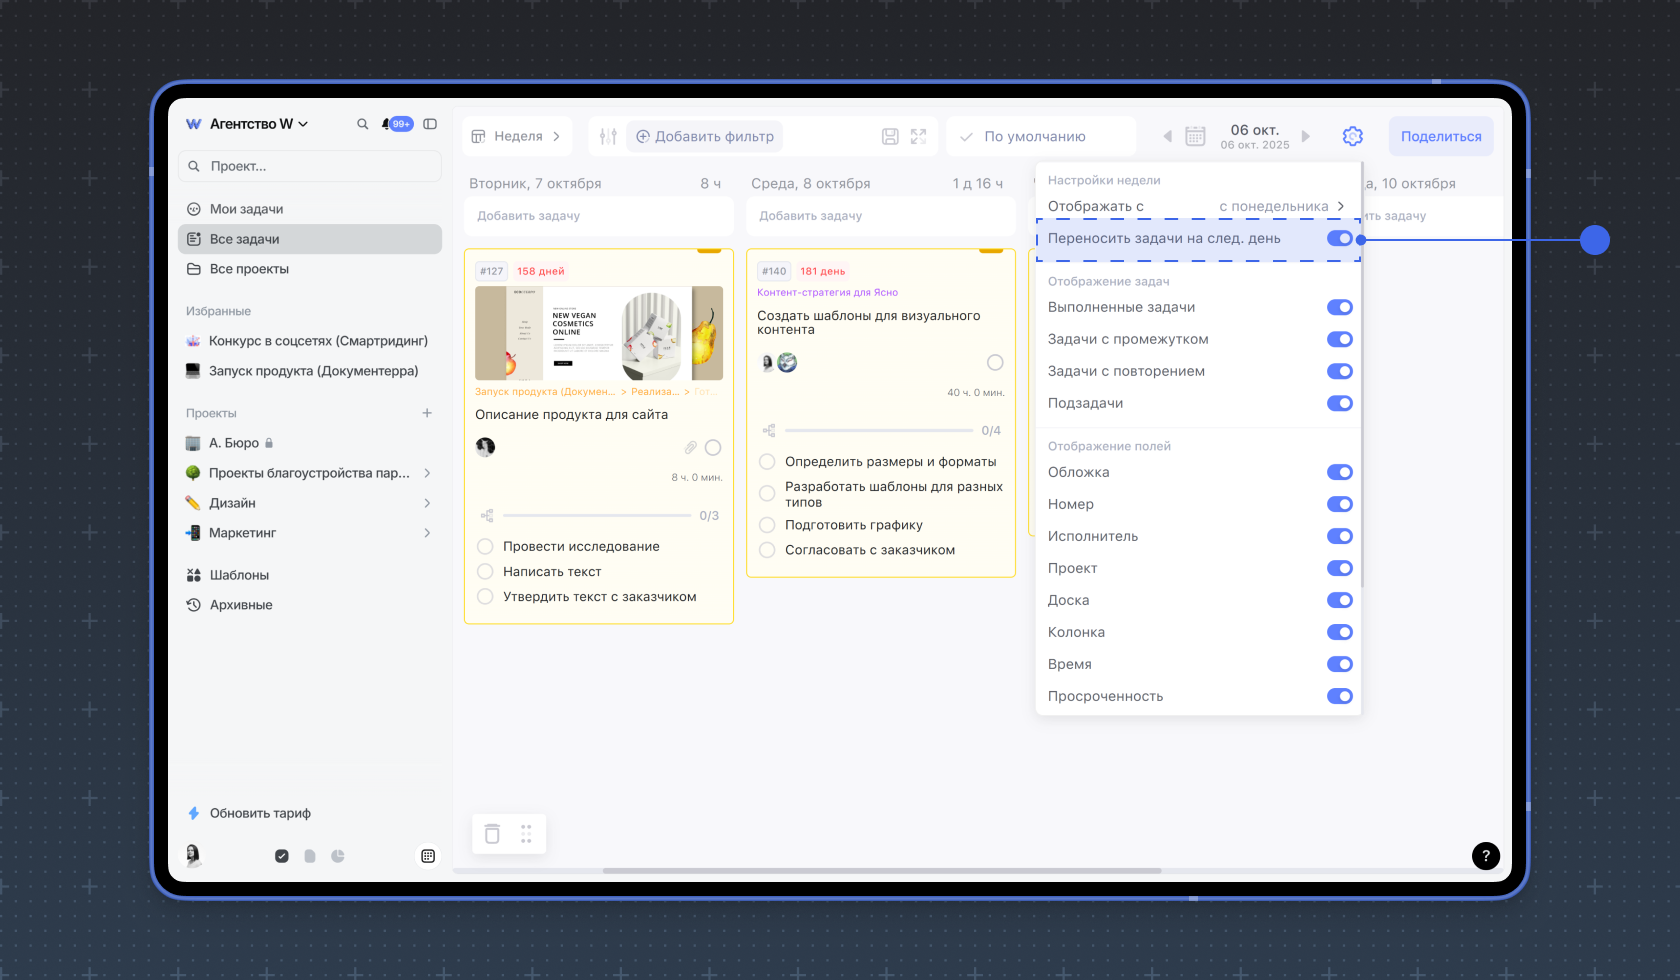Open the calendar date picker icon
This screenshot has height=980, width=1680.
(x=1195, y=137)
